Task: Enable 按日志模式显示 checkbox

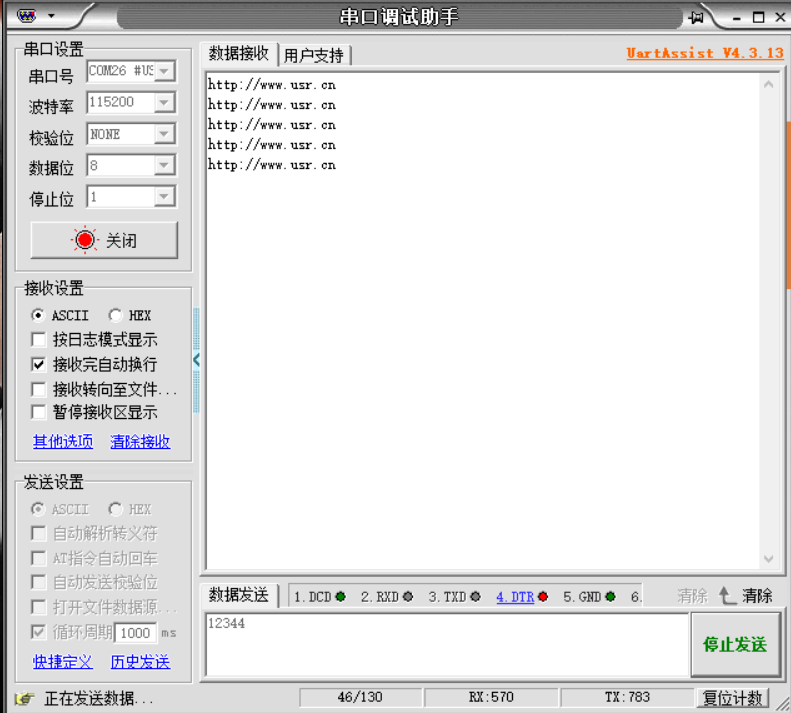Action: pos(39,340)
